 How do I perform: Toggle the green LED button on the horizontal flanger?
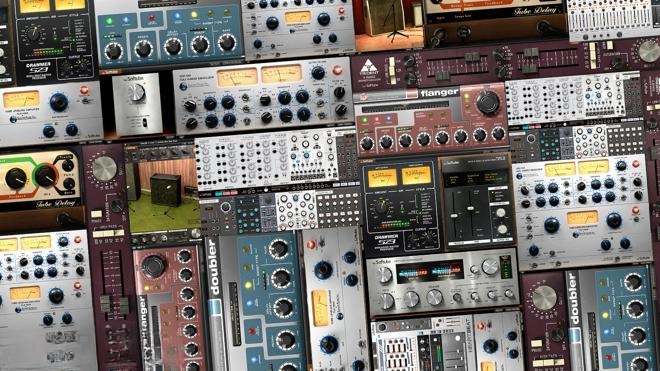365,120
